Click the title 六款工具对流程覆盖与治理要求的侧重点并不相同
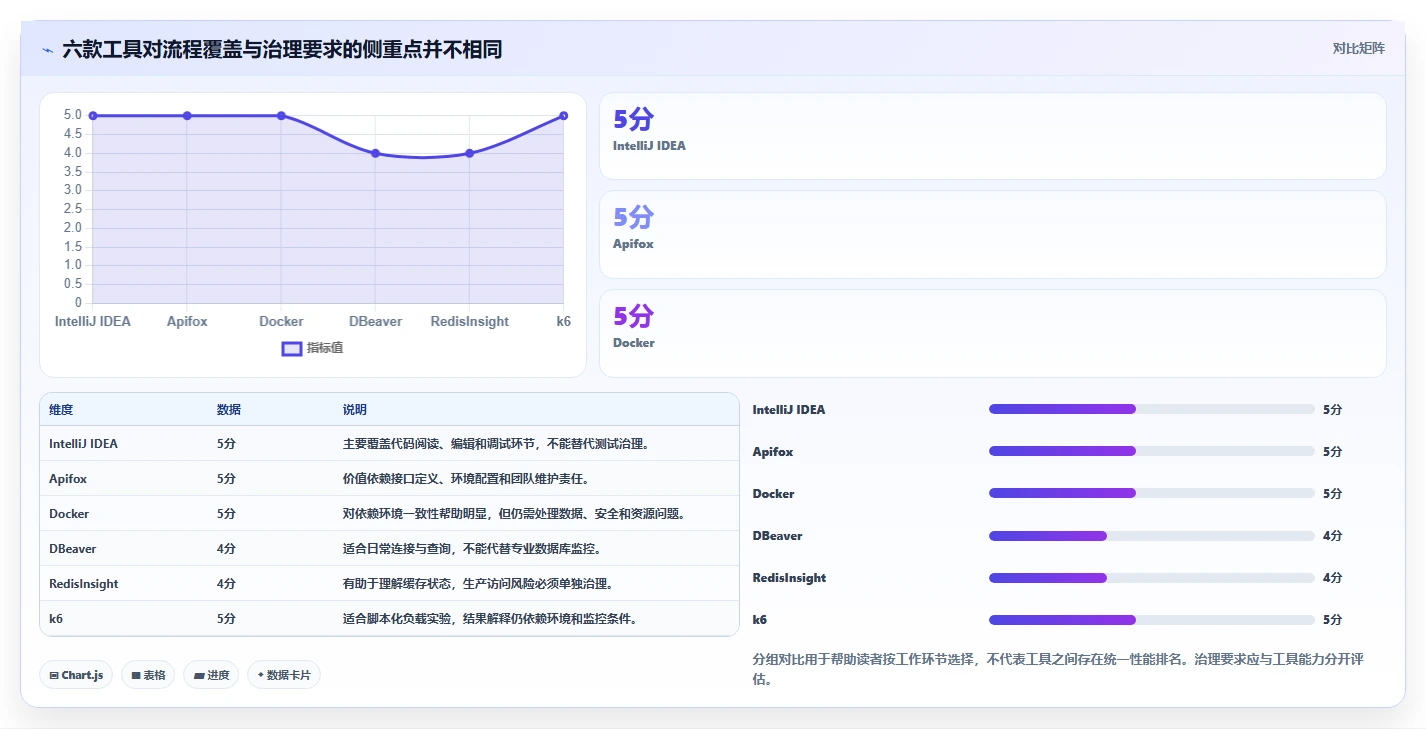The image size is (1426, 729). click(282, 49)
